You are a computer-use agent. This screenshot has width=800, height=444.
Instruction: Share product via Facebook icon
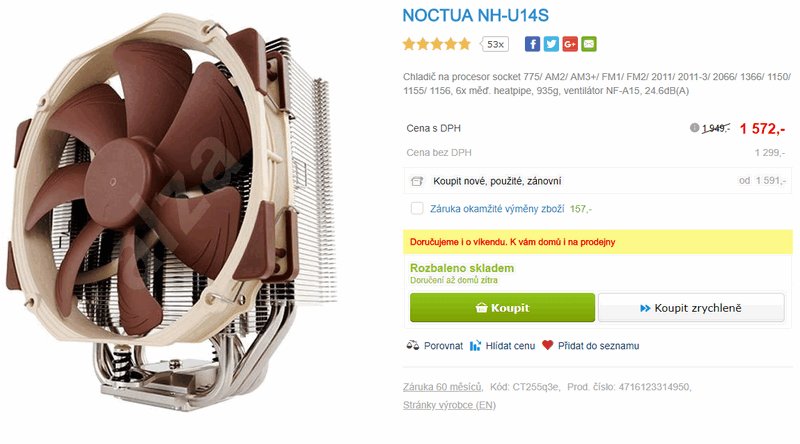[x=532, y=44]
